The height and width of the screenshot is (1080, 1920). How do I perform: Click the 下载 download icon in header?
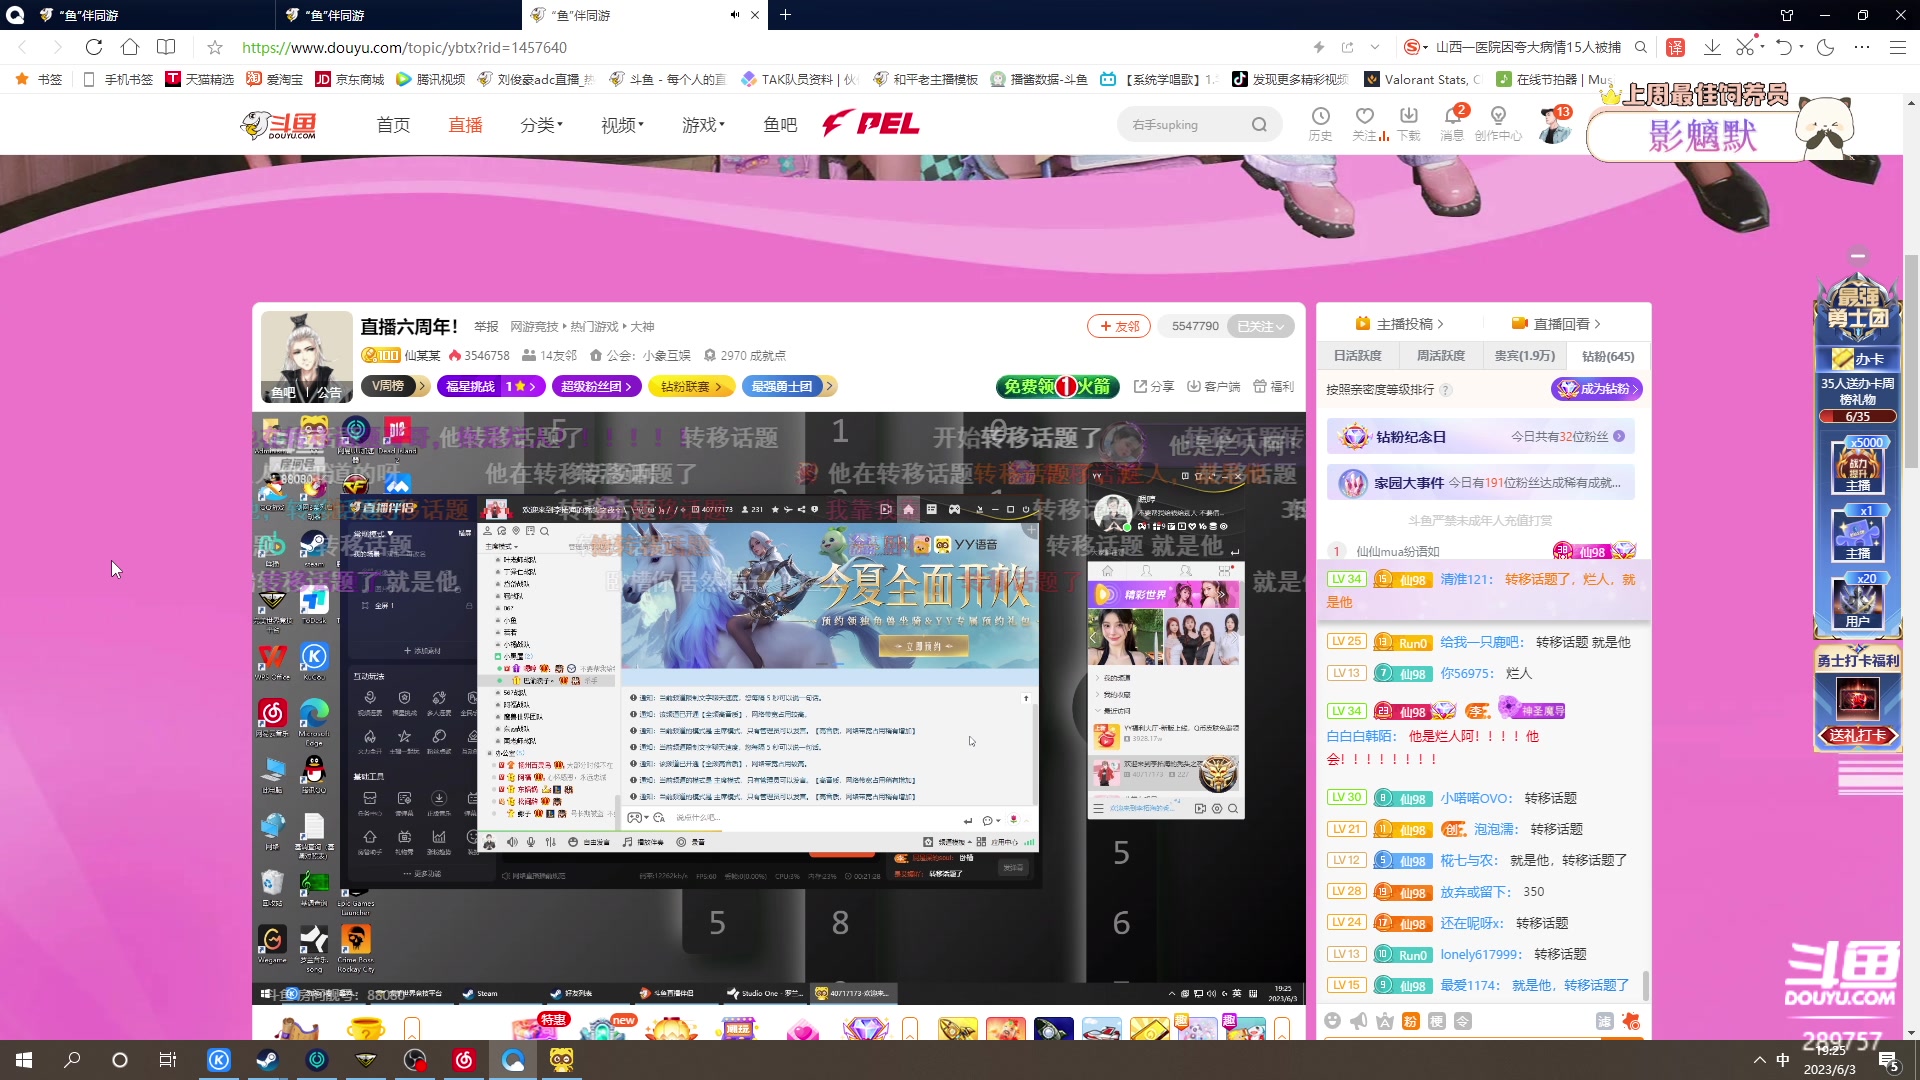click(x=1409, y=116)
